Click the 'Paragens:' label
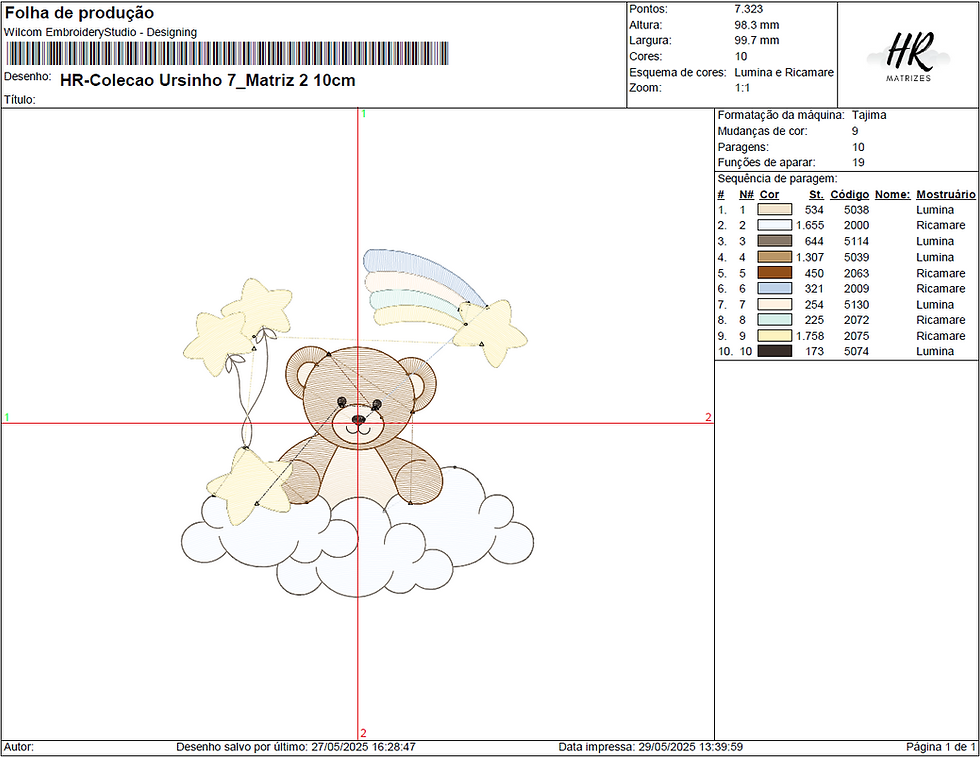 pos(743,147)
